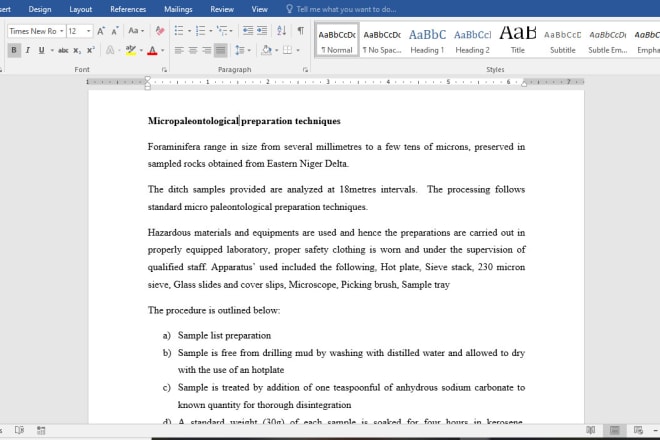The height and width of the screenshot is (440, 660).
Task: Click the right indent ruler marker
Action: (524, 84)
